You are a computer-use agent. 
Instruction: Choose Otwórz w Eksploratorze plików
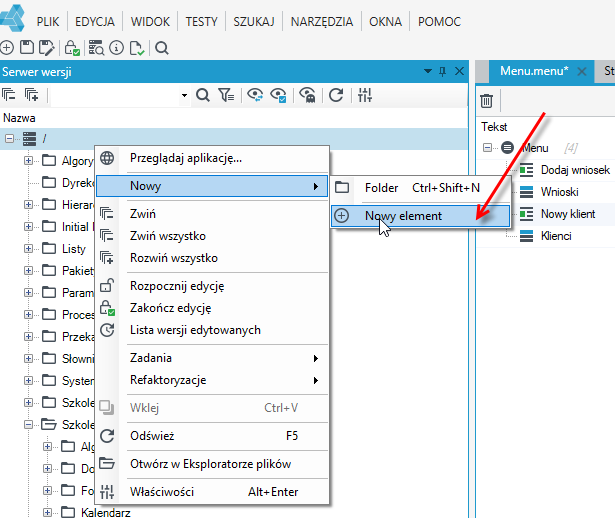[x=212, y=464]
